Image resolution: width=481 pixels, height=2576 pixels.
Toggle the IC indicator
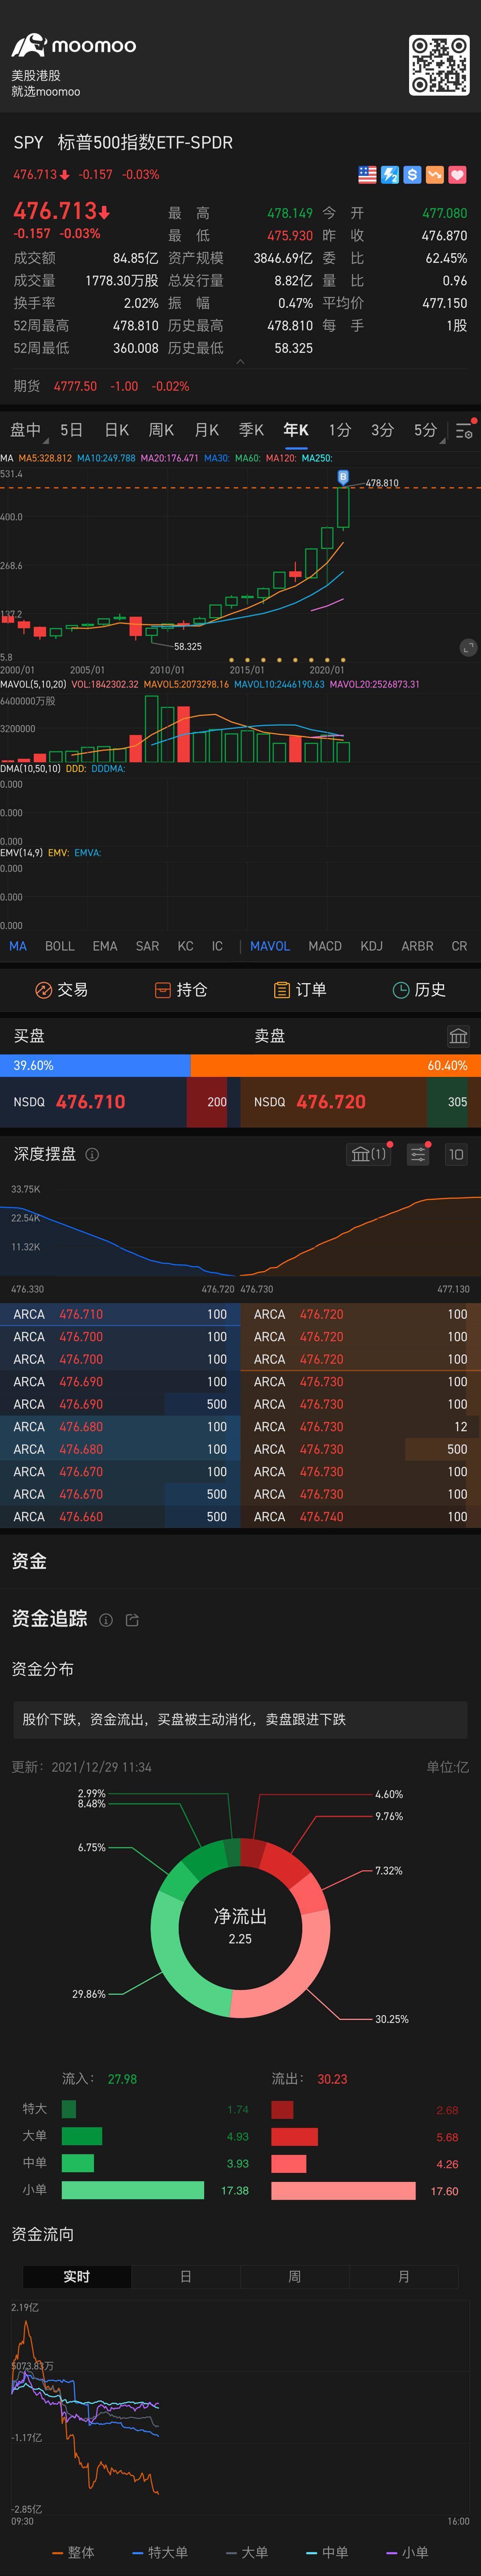pos(217,946)
